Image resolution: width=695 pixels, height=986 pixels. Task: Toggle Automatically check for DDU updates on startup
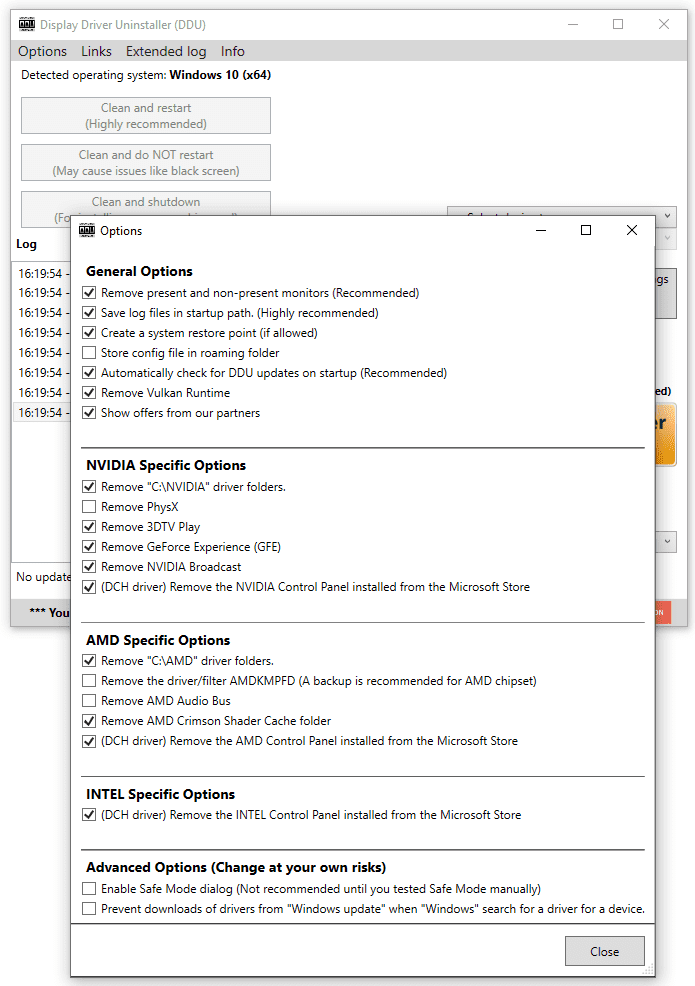[x=89, y=373]
